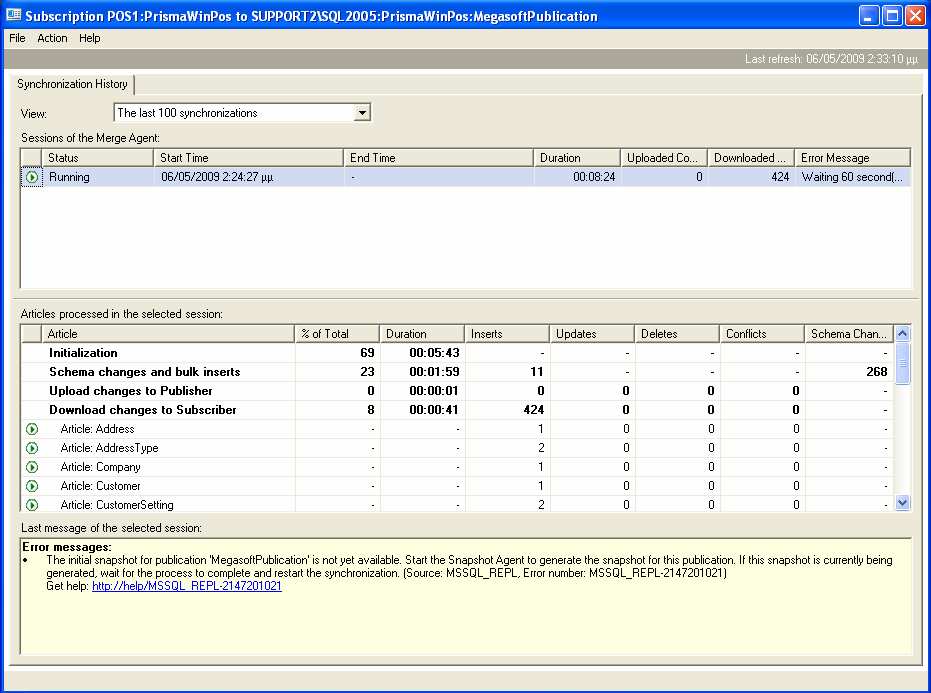Select the Upload changes to Publisher row
Screen dimensions: 931x693
tap(457, 391)
